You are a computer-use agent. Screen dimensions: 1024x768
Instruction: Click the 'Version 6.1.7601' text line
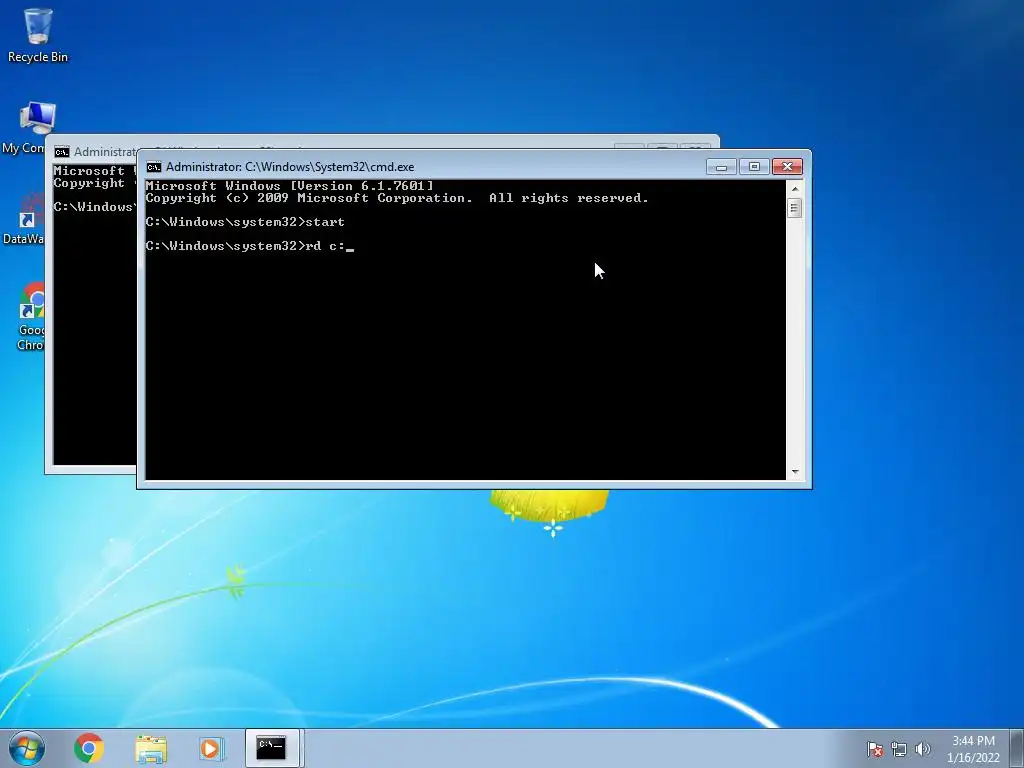(x=289, y=186)
